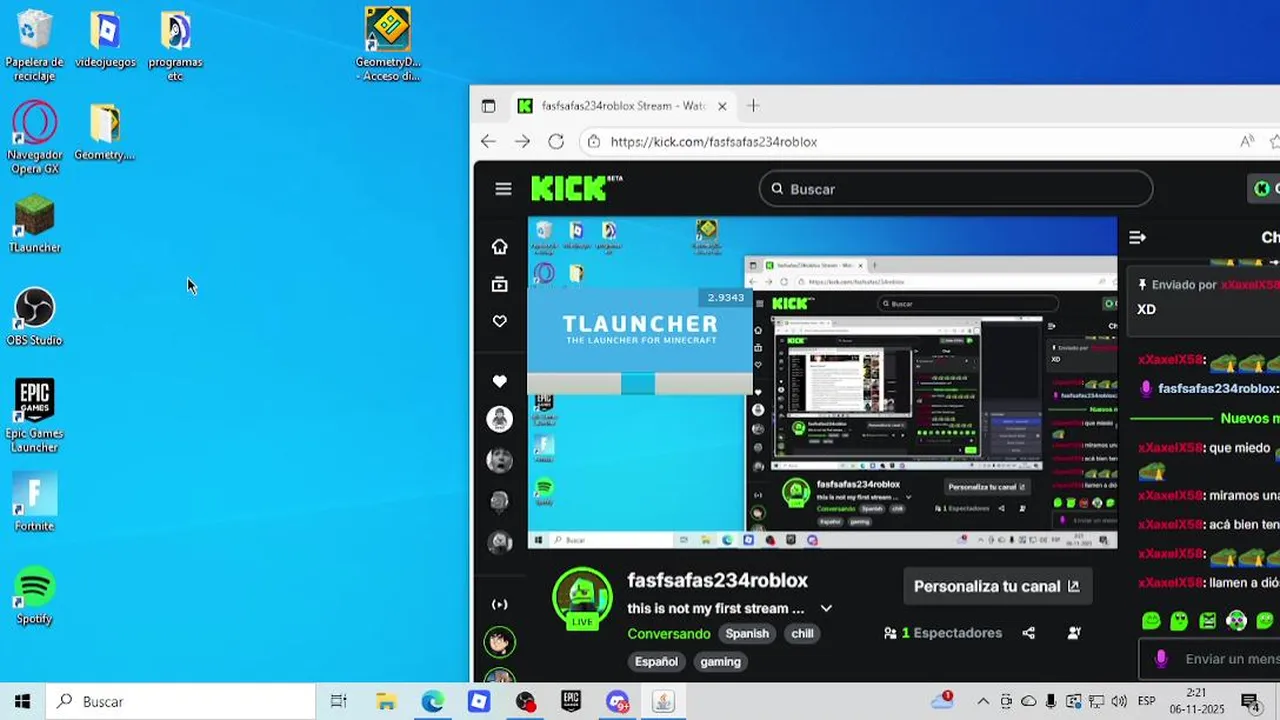1280x720 pixels.
Task: Select the fasfsafas234roblox Stream browser tab
Action: (x=624, y=106)
